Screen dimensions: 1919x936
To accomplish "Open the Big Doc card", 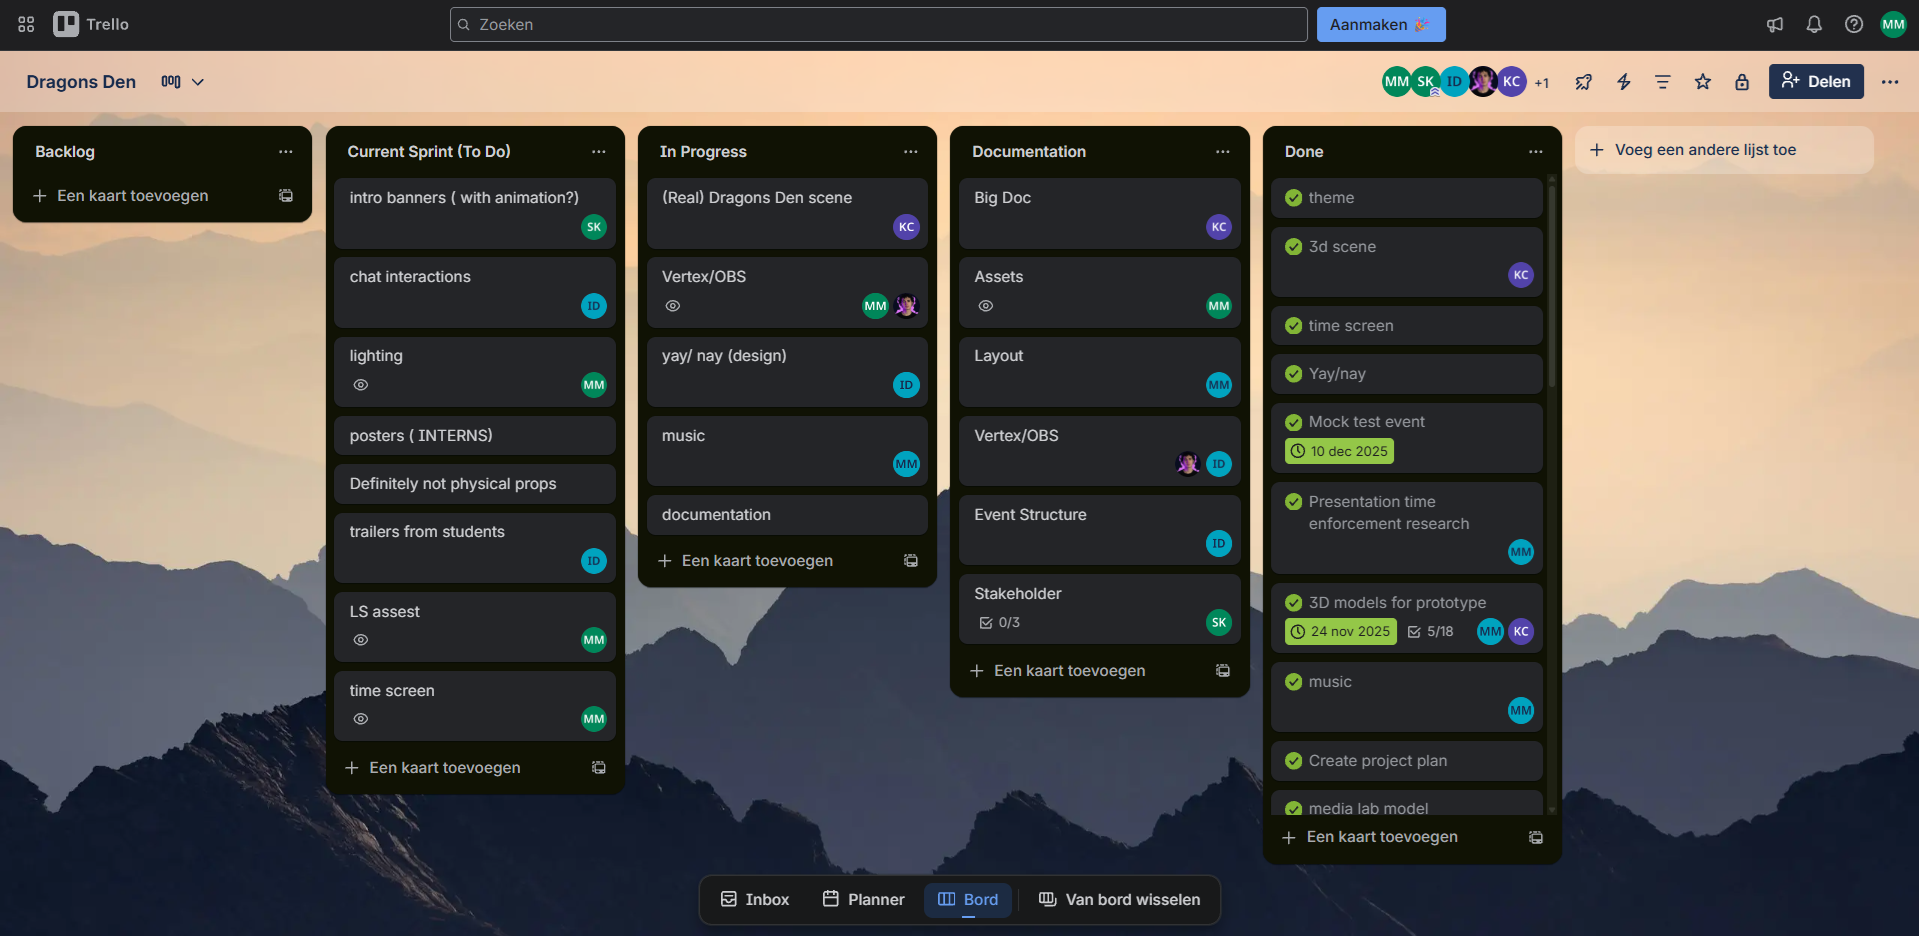I will click(x=1100, y=213).
